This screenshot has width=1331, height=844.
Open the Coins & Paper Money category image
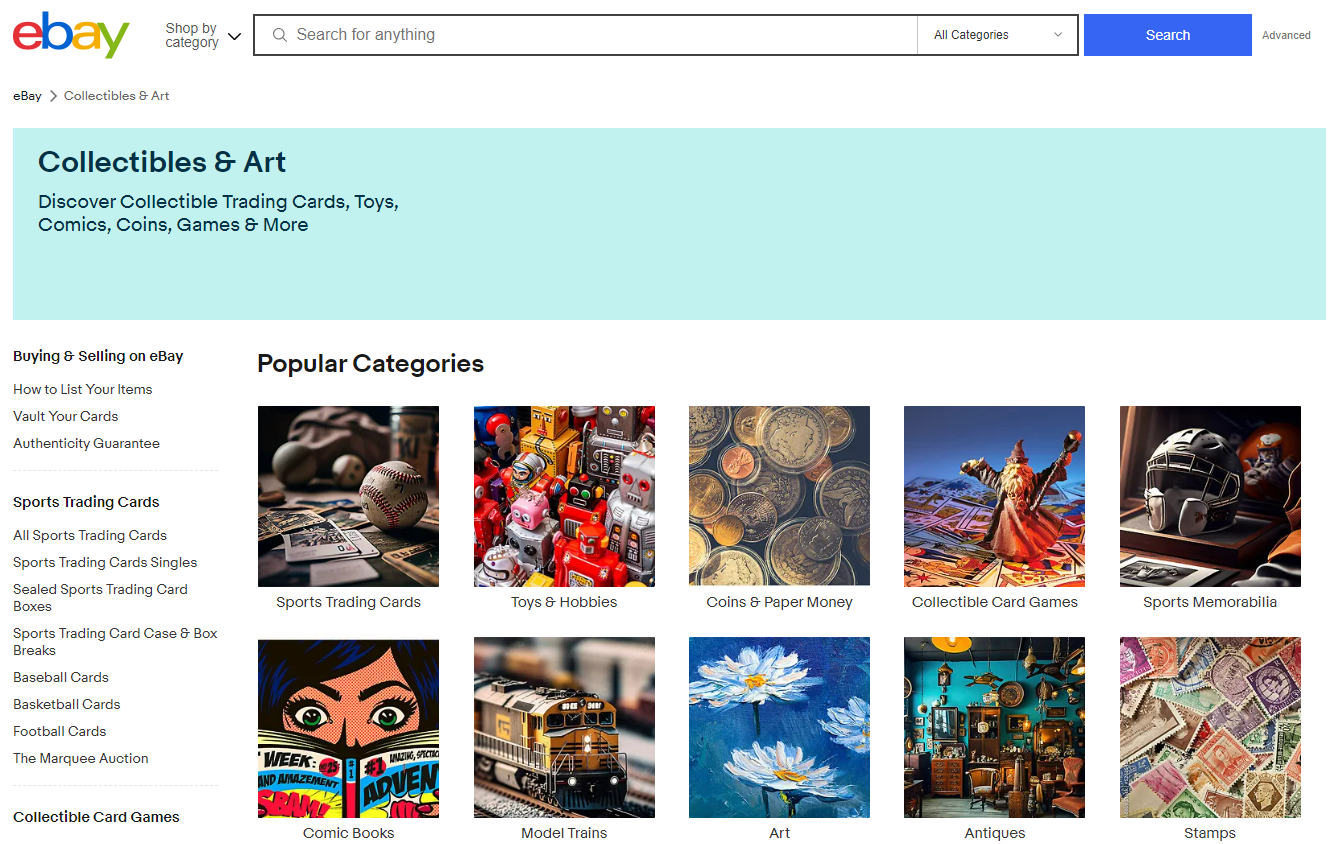[779, 496]
